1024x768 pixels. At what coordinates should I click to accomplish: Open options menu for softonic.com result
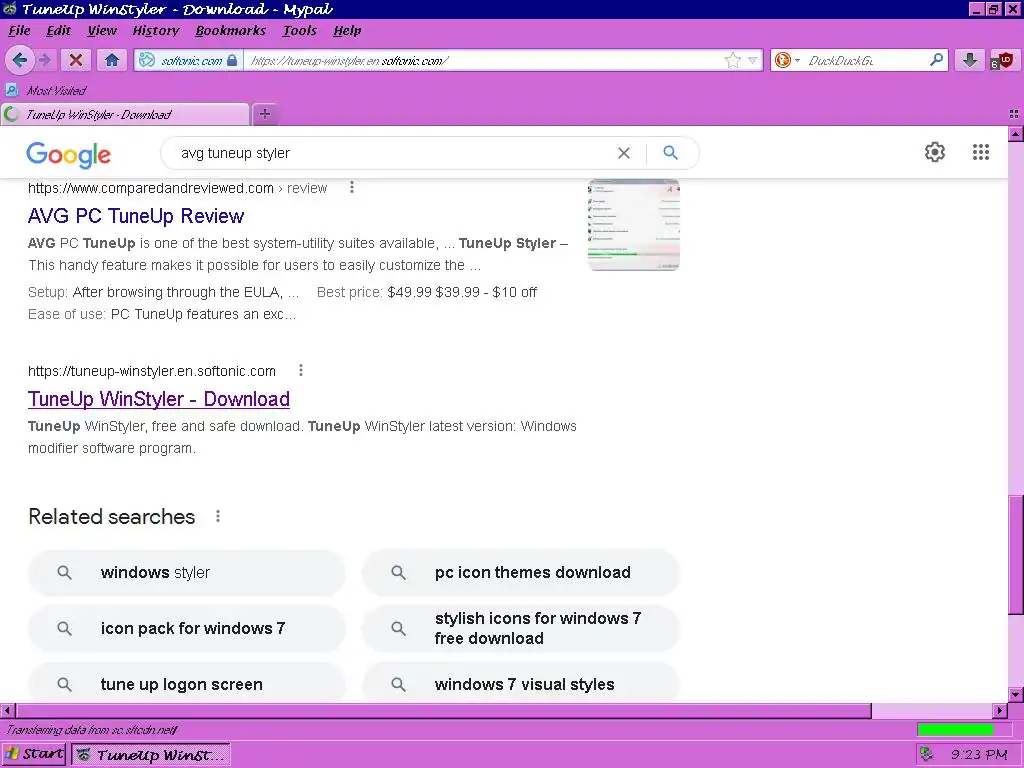tap(300, 370)
